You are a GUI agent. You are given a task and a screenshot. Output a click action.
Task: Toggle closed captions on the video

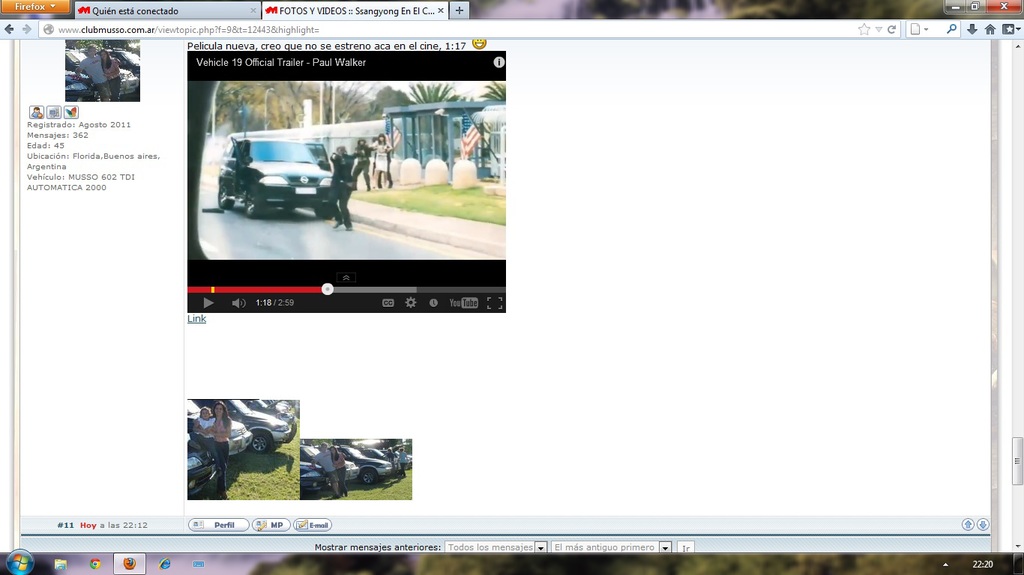(x=388, y=303)
